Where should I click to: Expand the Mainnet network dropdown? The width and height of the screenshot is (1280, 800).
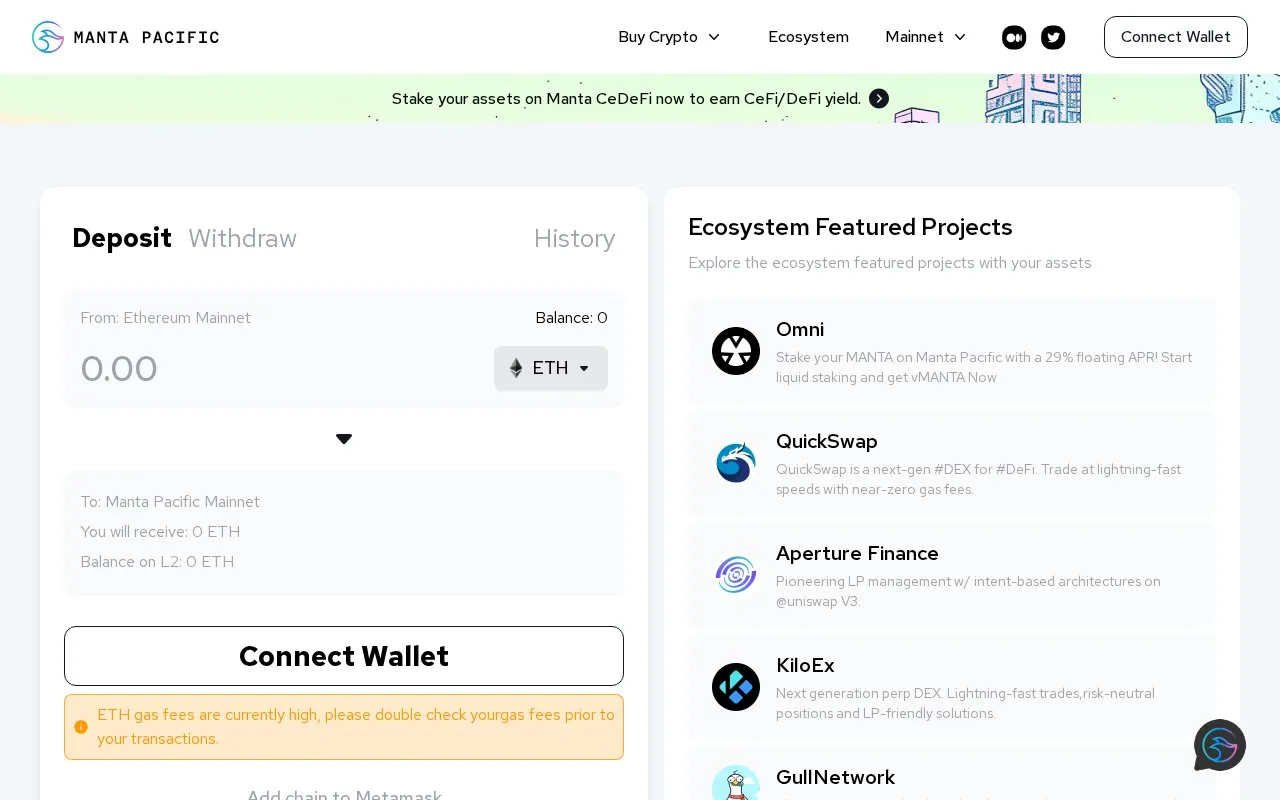pyautogui.click(x=926, y=37)
